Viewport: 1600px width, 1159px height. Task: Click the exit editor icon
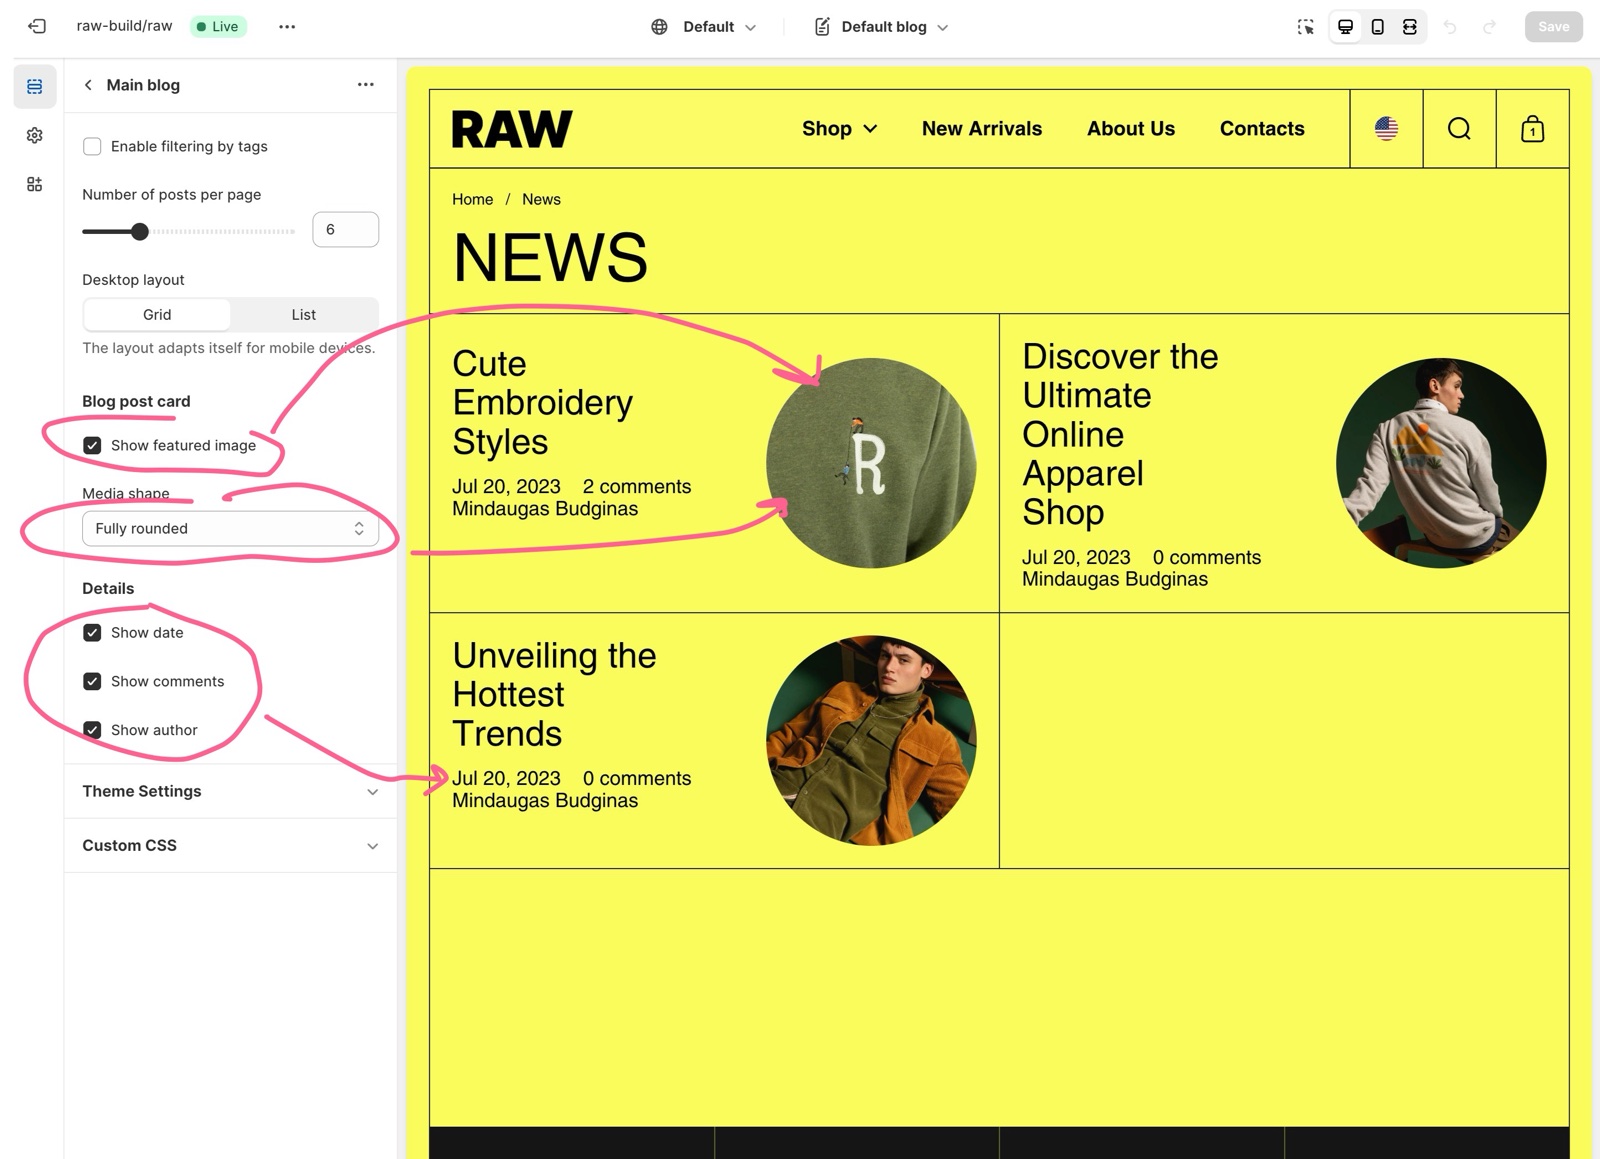[37, 26]
